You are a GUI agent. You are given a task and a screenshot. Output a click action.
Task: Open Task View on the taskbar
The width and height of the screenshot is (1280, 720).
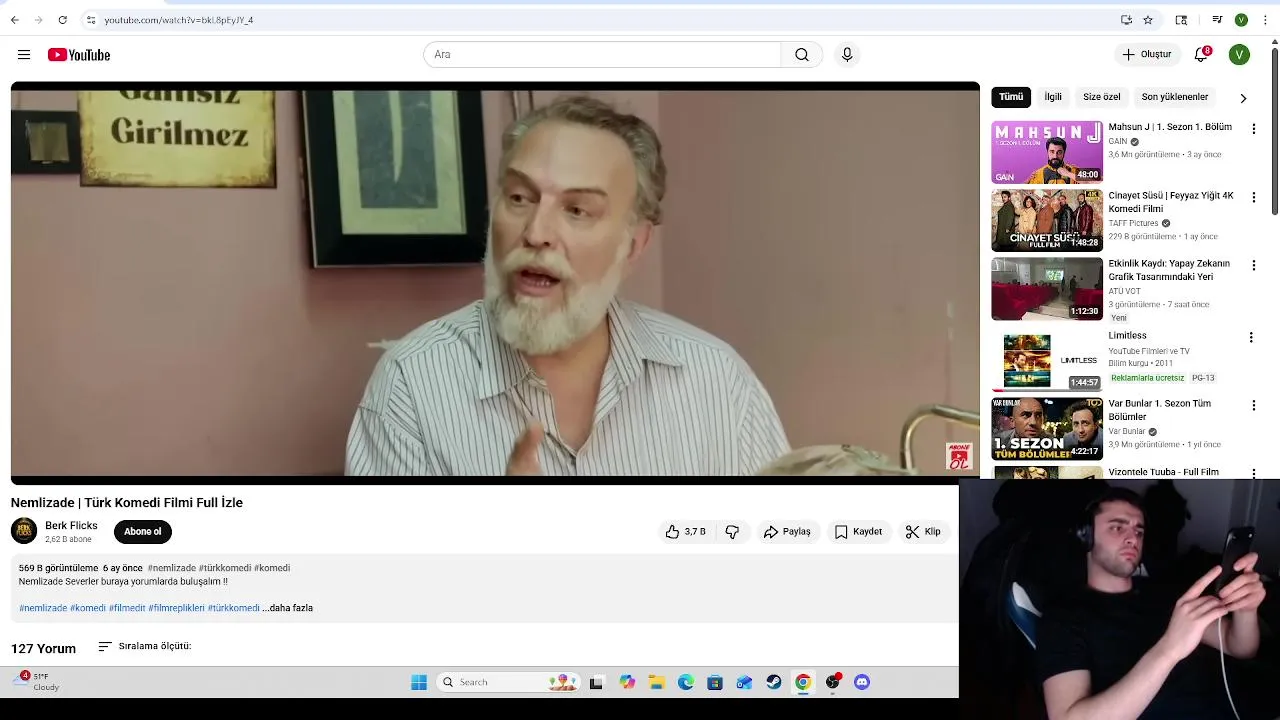point(597,682)
